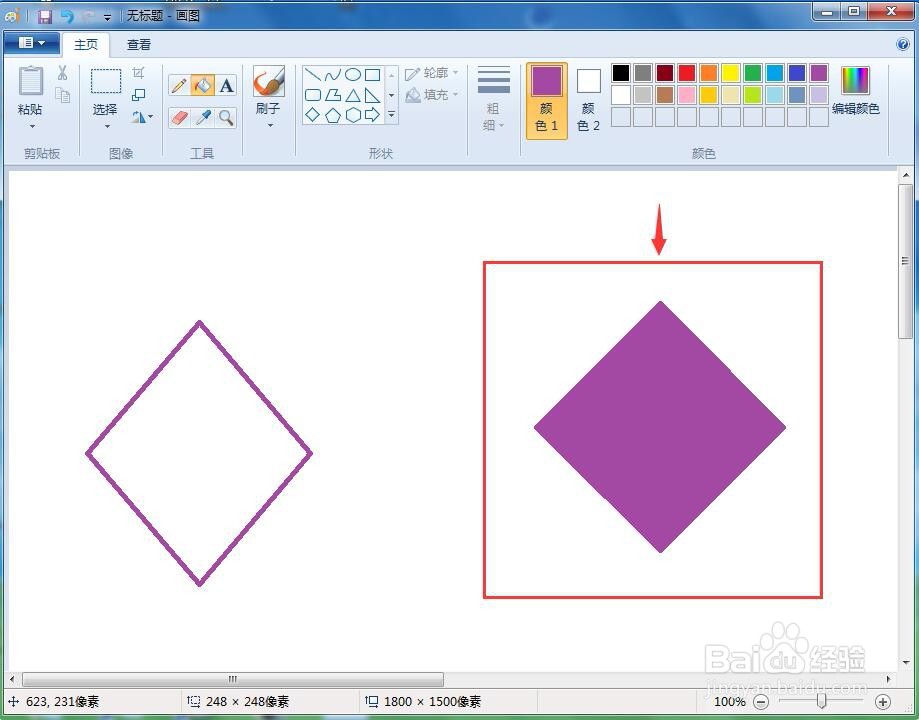Click the Copy icon
The height and width of the screenshot is (720, 919).
point(62,94)
